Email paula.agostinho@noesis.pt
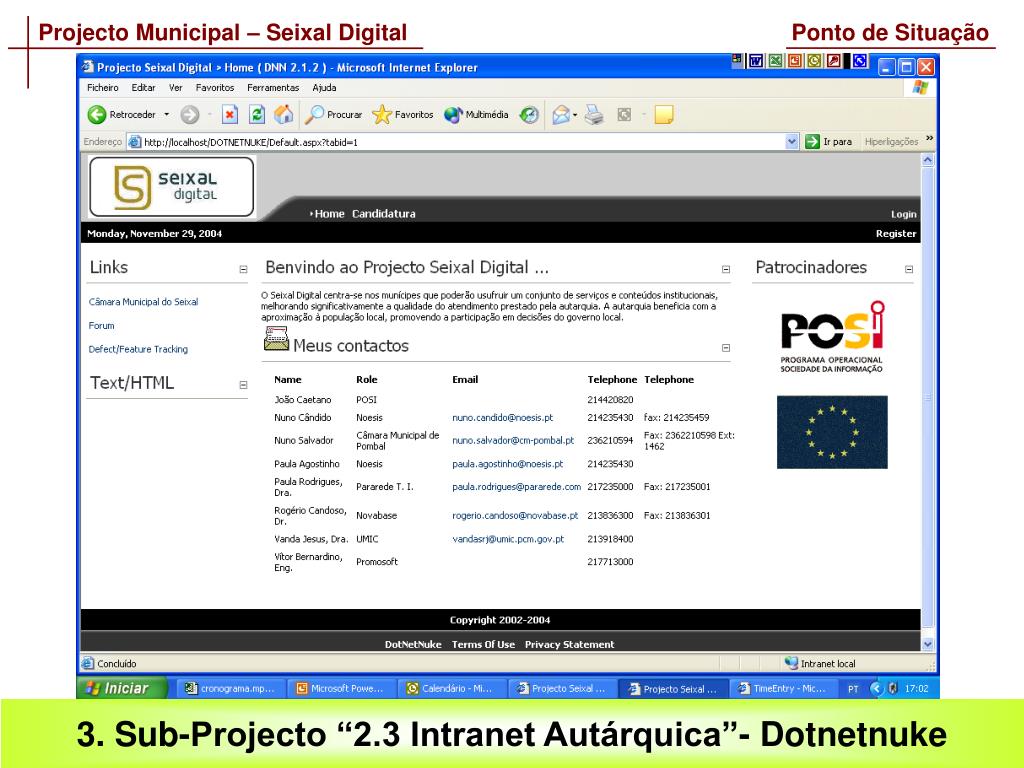The height and width of the screenshot is (768, 1024). click(x=507, y=464)
